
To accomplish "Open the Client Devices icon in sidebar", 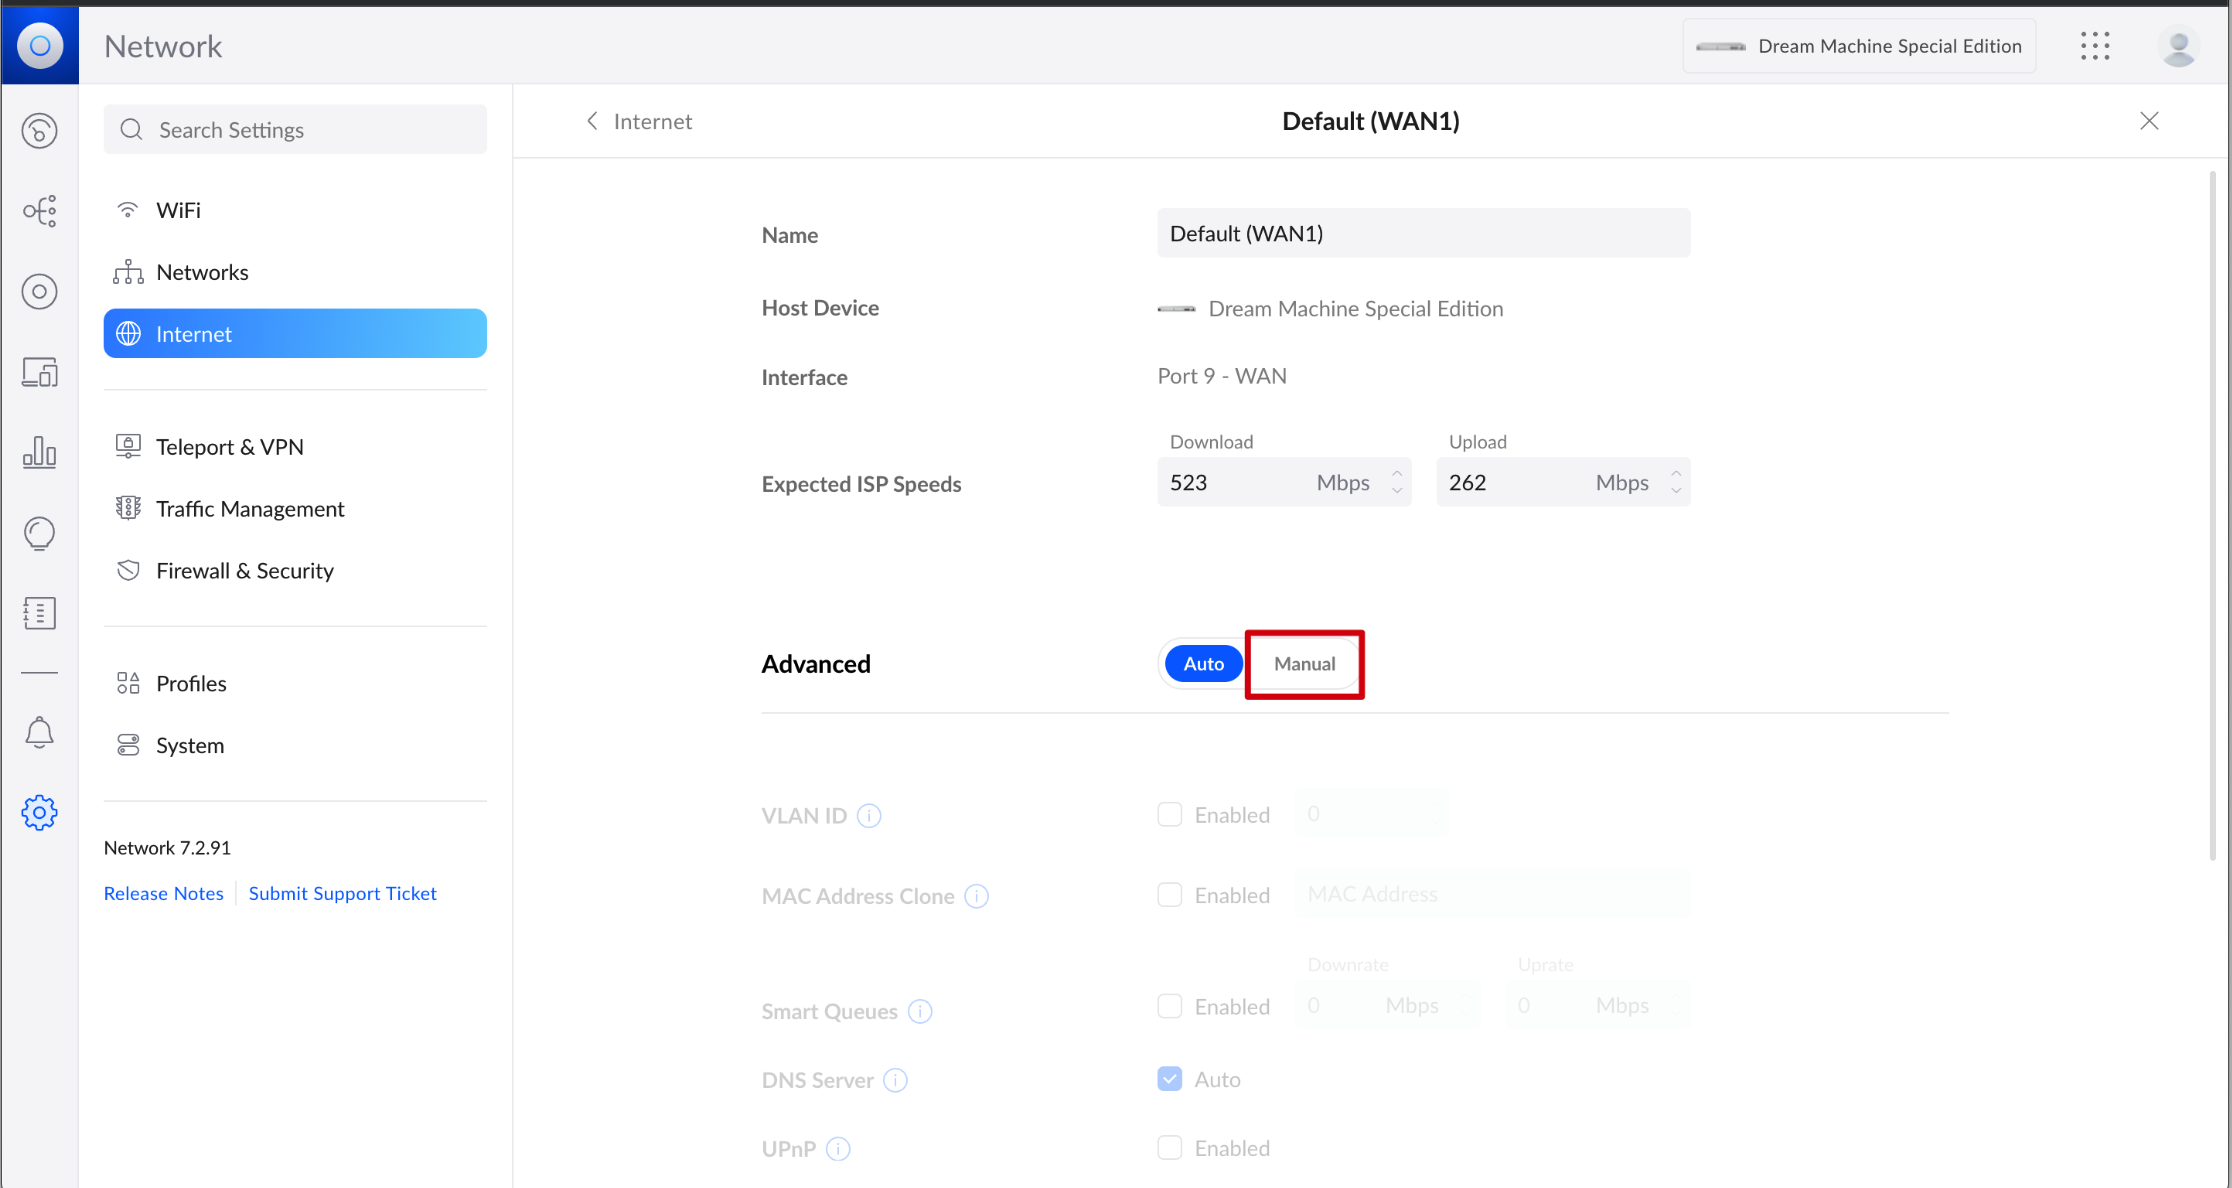I will click(x=39, y=372).
